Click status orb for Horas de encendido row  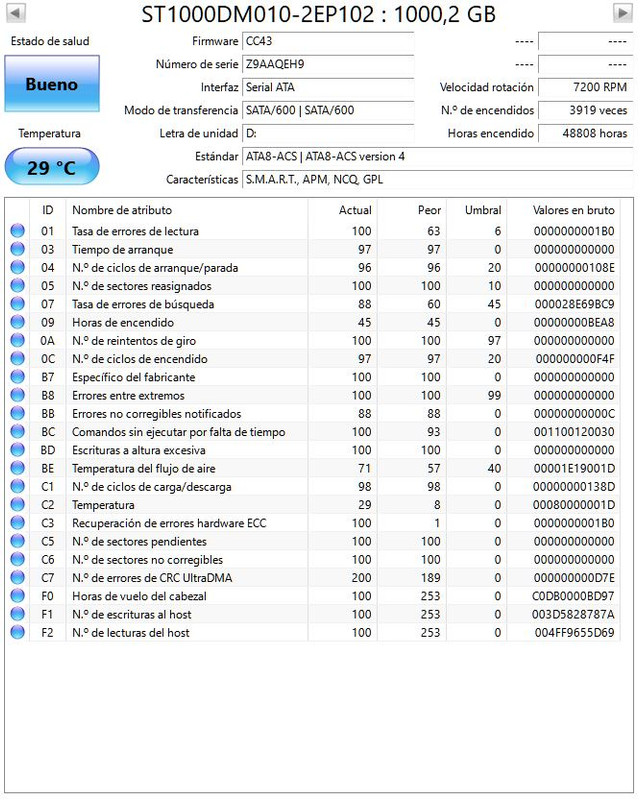[17, 322]
